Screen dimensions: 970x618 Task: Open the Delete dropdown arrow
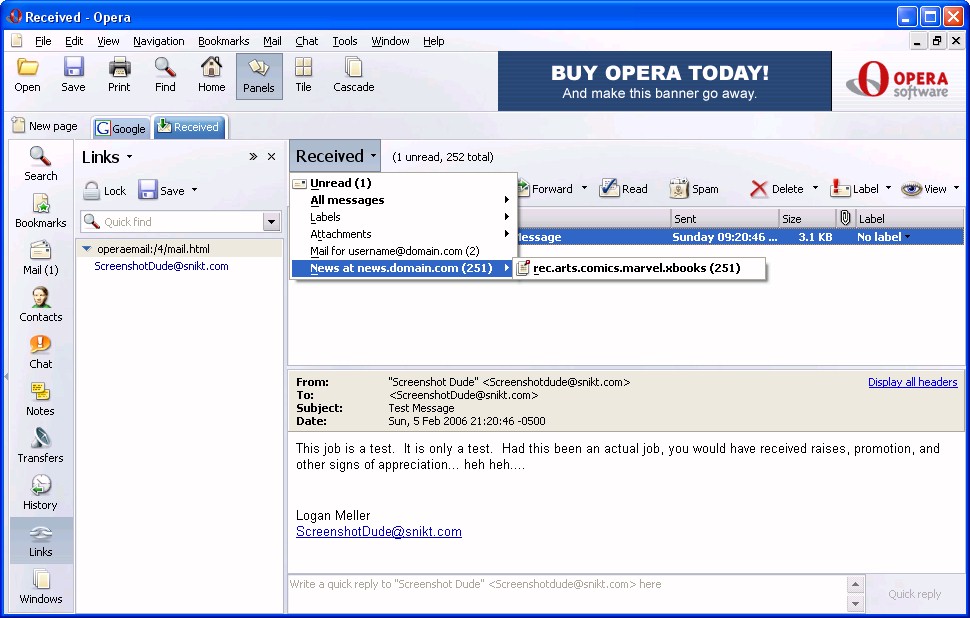tap(815, 188)
